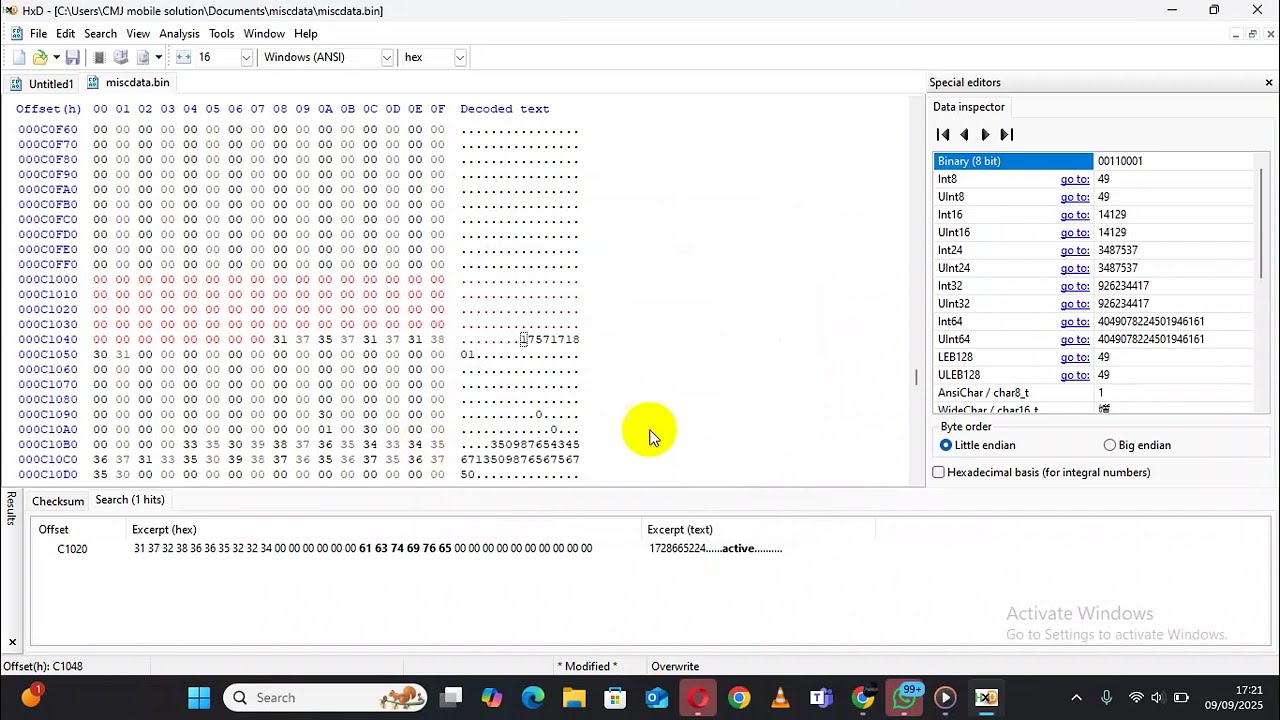Expand the Open file recent-files arrow
1280x720 pixels.
56,57
